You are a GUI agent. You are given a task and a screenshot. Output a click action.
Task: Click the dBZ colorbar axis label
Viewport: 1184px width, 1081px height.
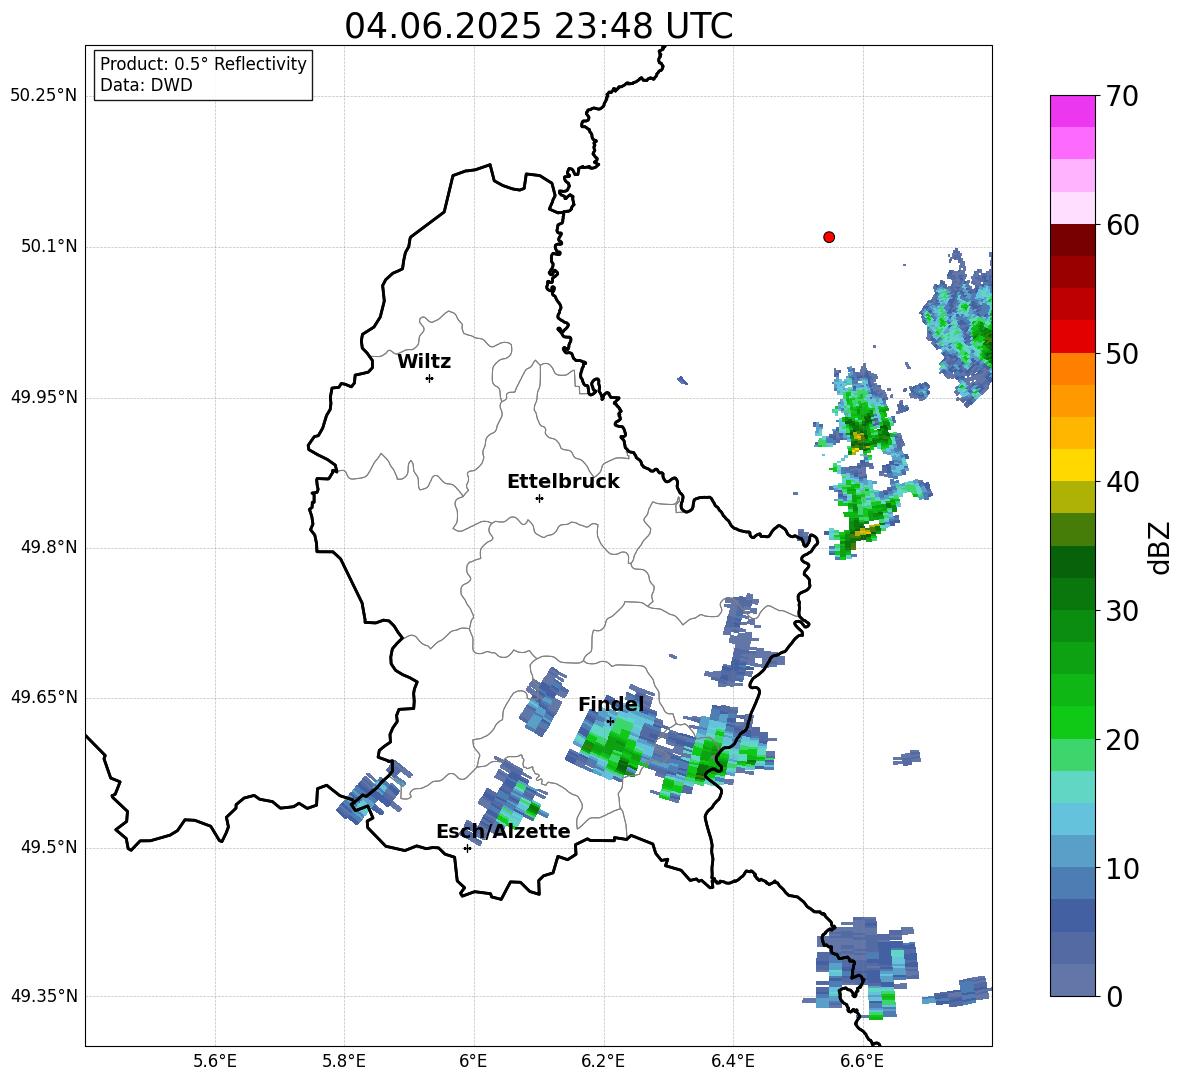pos(1160,547)
